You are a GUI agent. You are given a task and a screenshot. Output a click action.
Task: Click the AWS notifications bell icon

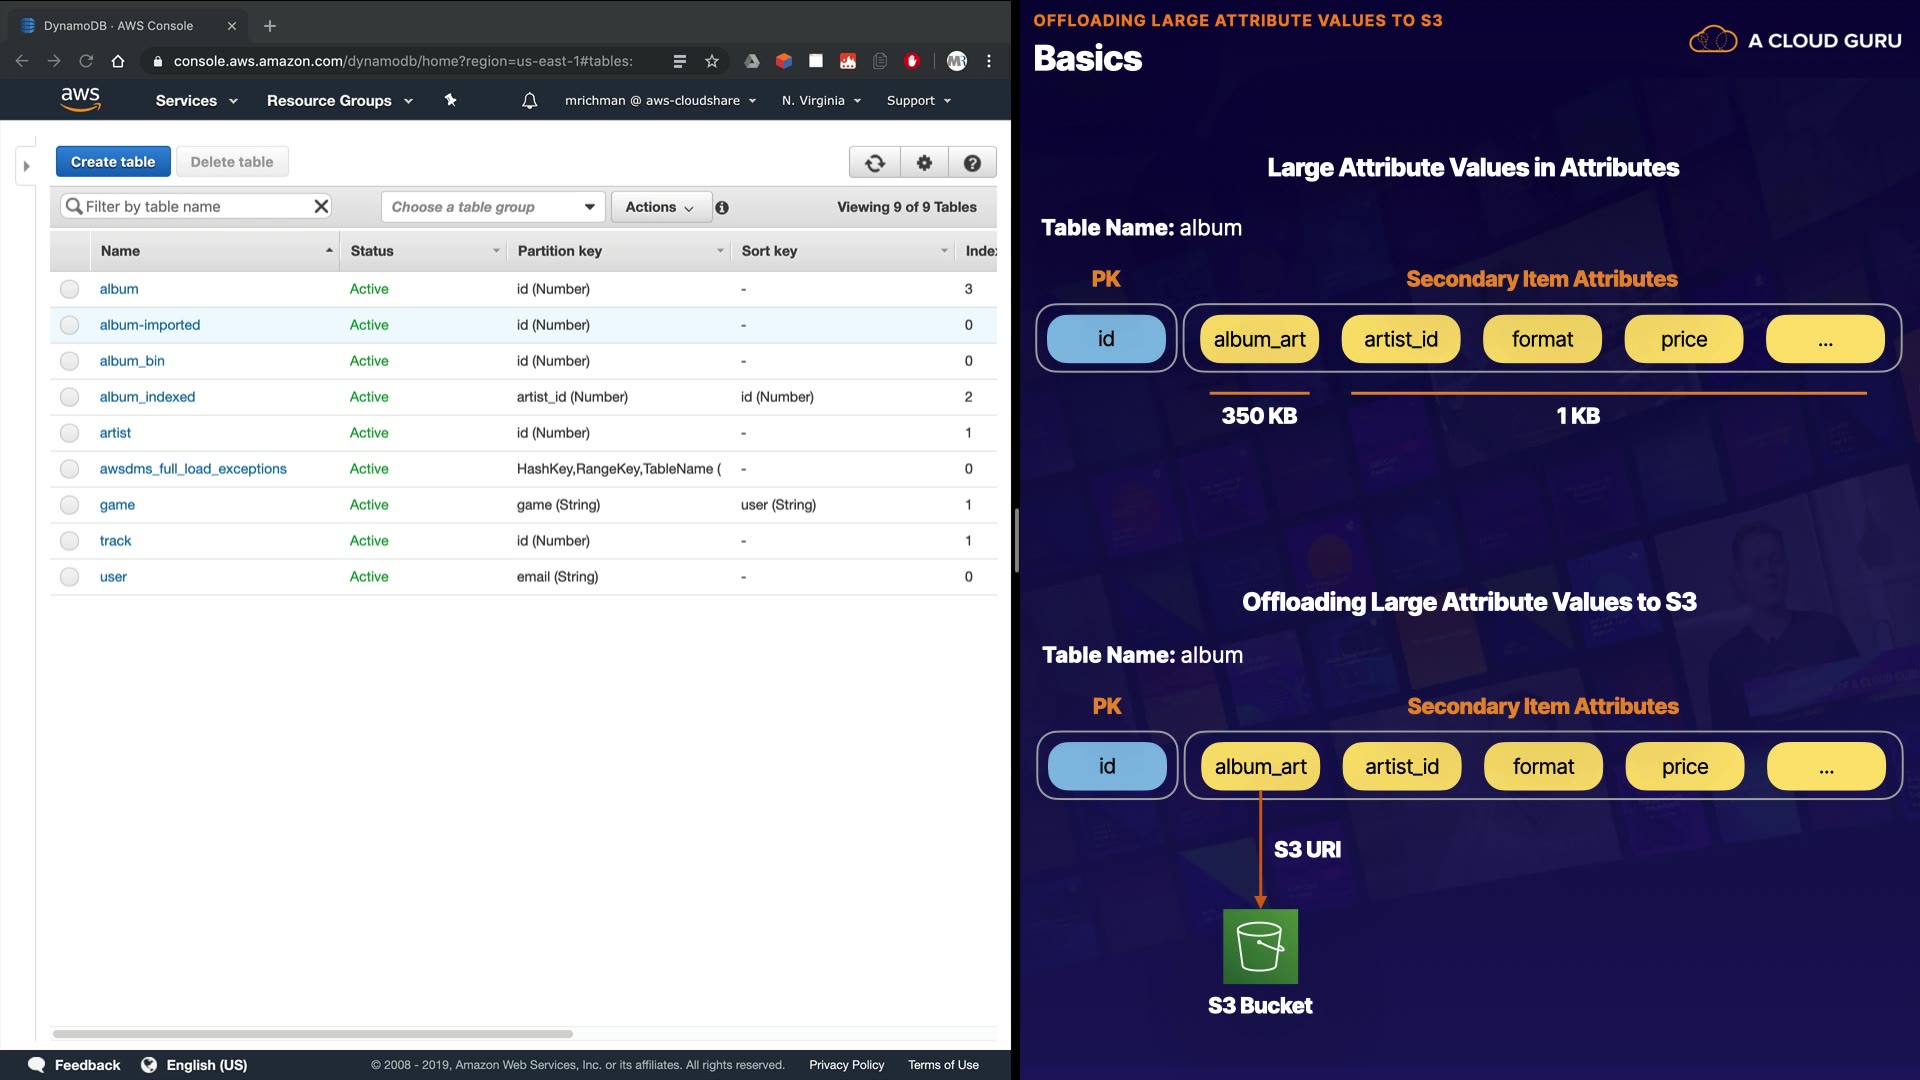tap(530, 100)
